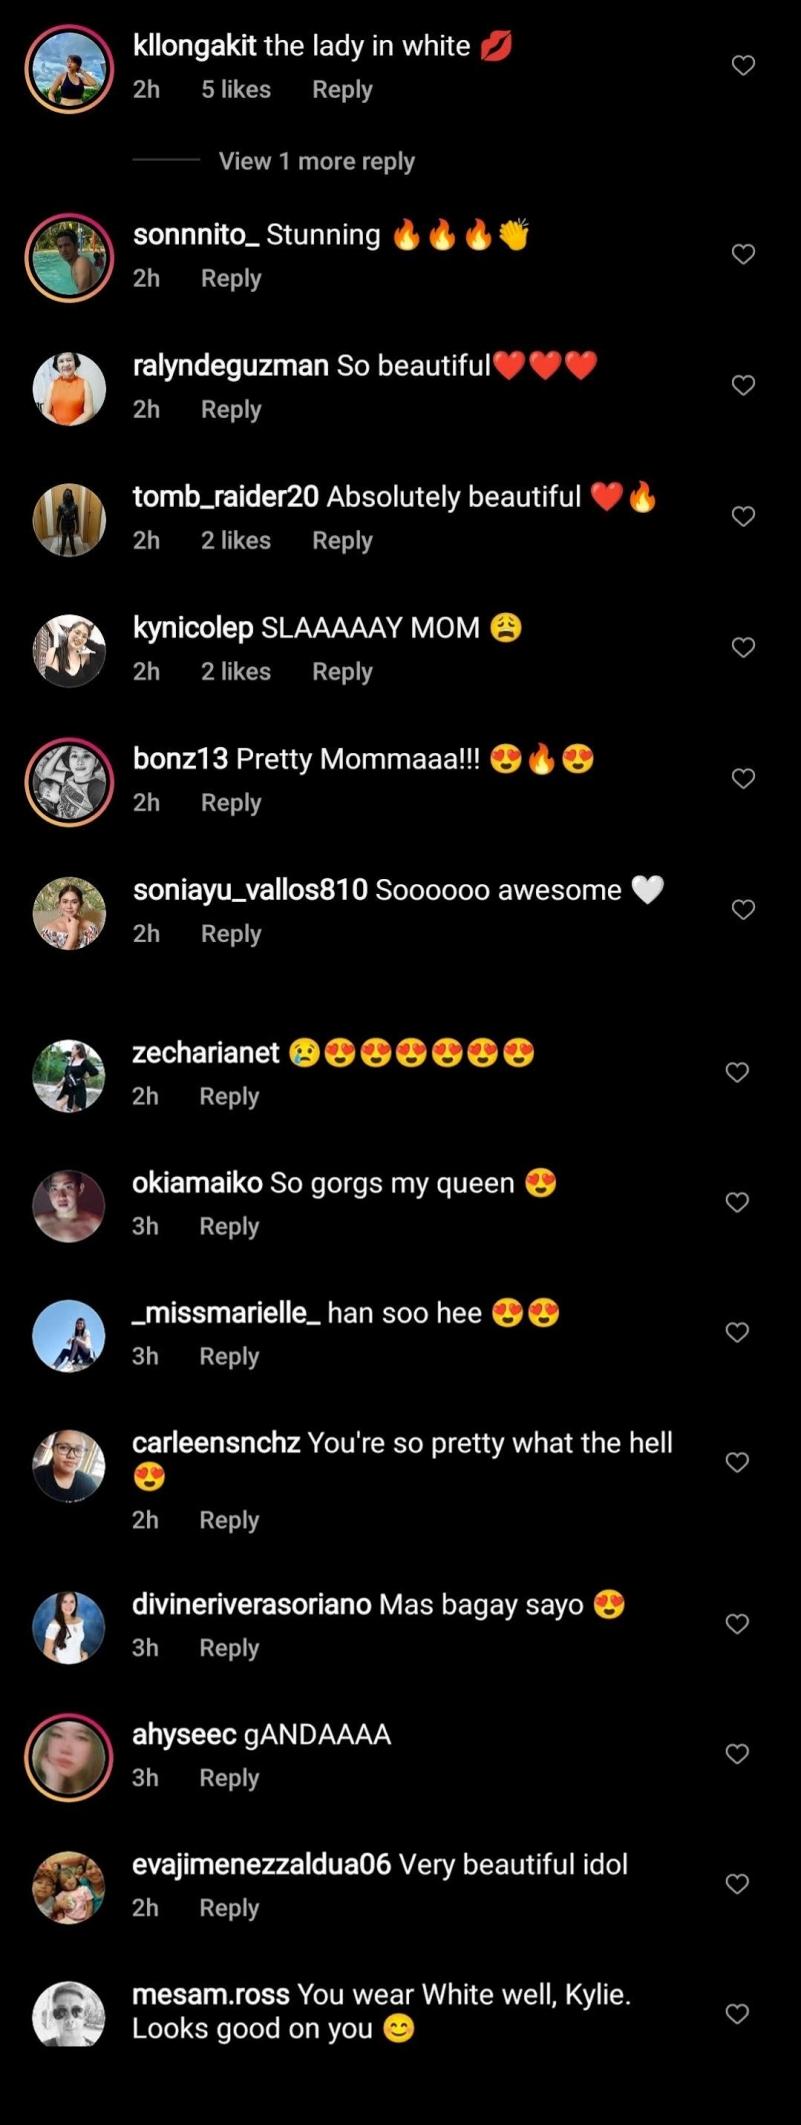View sonnnito_'s story from profile picture
Image resolution: width=801 pixels, height=2125 pixels.
(x=69, y=258)
